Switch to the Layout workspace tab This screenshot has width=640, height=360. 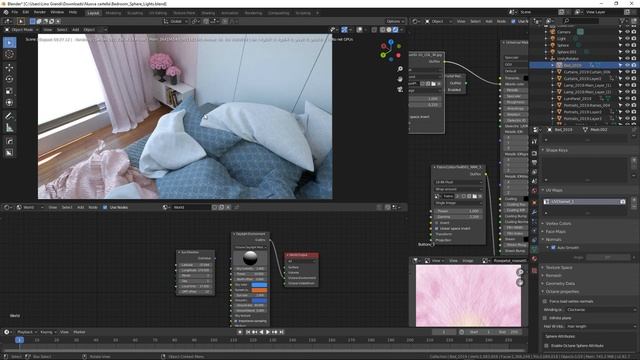tap(93, 13)
